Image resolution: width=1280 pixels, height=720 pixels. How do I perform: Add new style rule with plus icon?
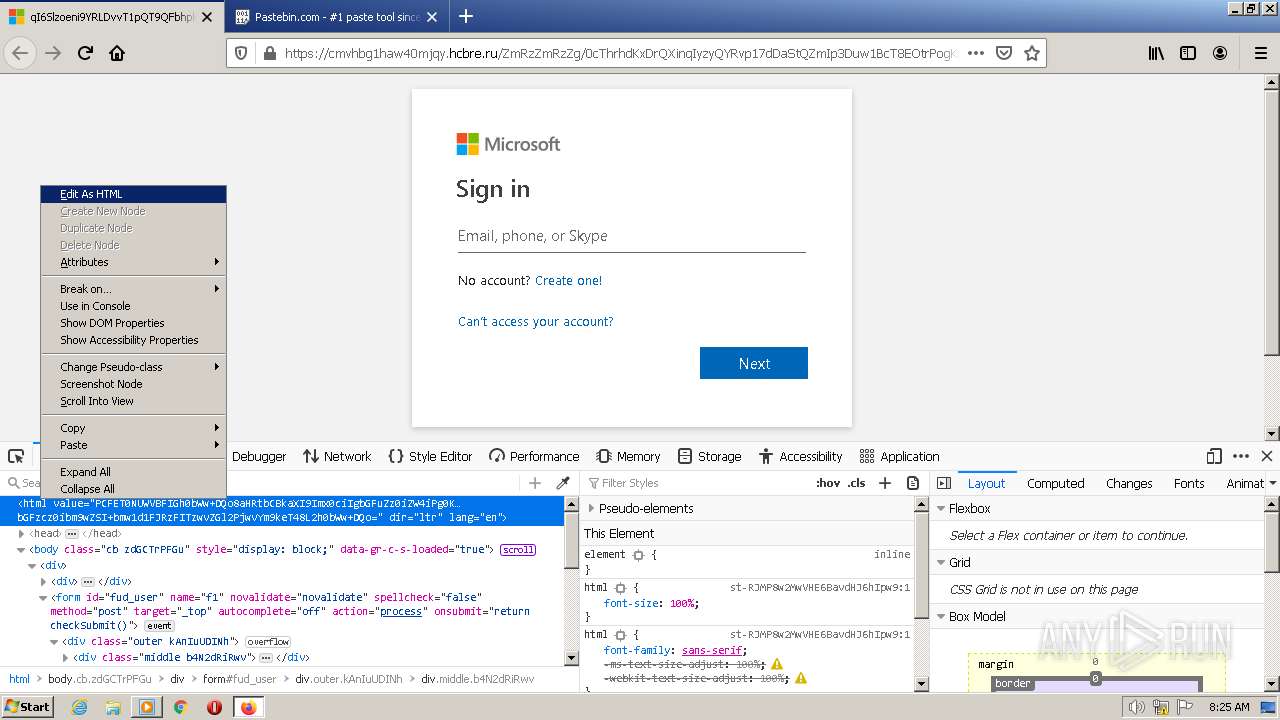coord(884,483)
